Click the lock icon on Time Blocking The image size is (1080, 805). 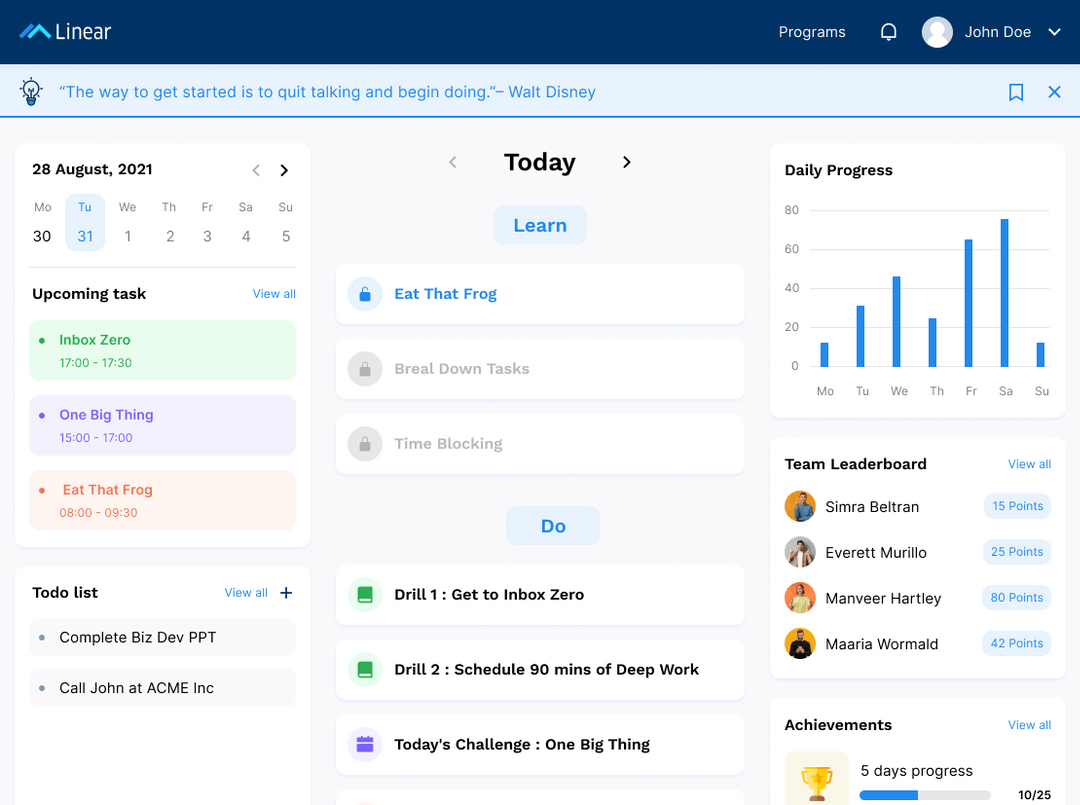coord(365,443)
